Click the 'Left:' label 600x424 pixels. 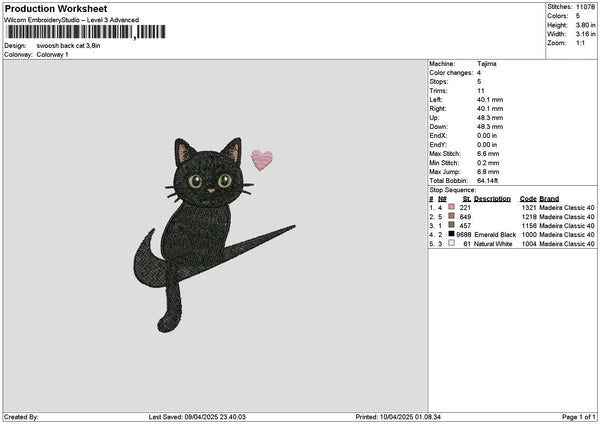coord(436,100)
